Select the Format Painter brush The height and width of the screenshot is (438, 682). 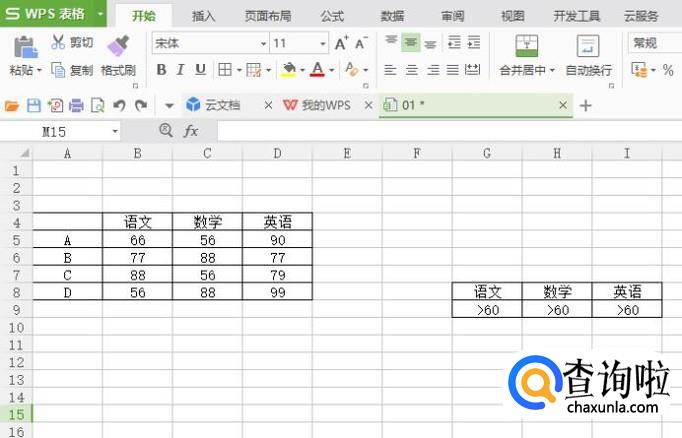click(118, 46)
